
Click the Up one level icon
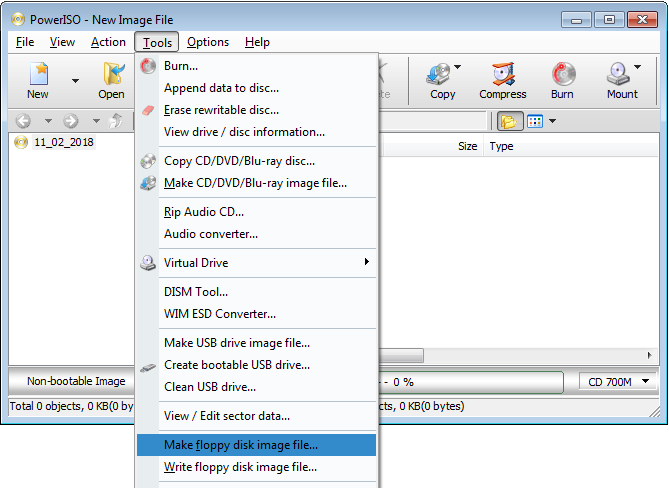(116, 121)
